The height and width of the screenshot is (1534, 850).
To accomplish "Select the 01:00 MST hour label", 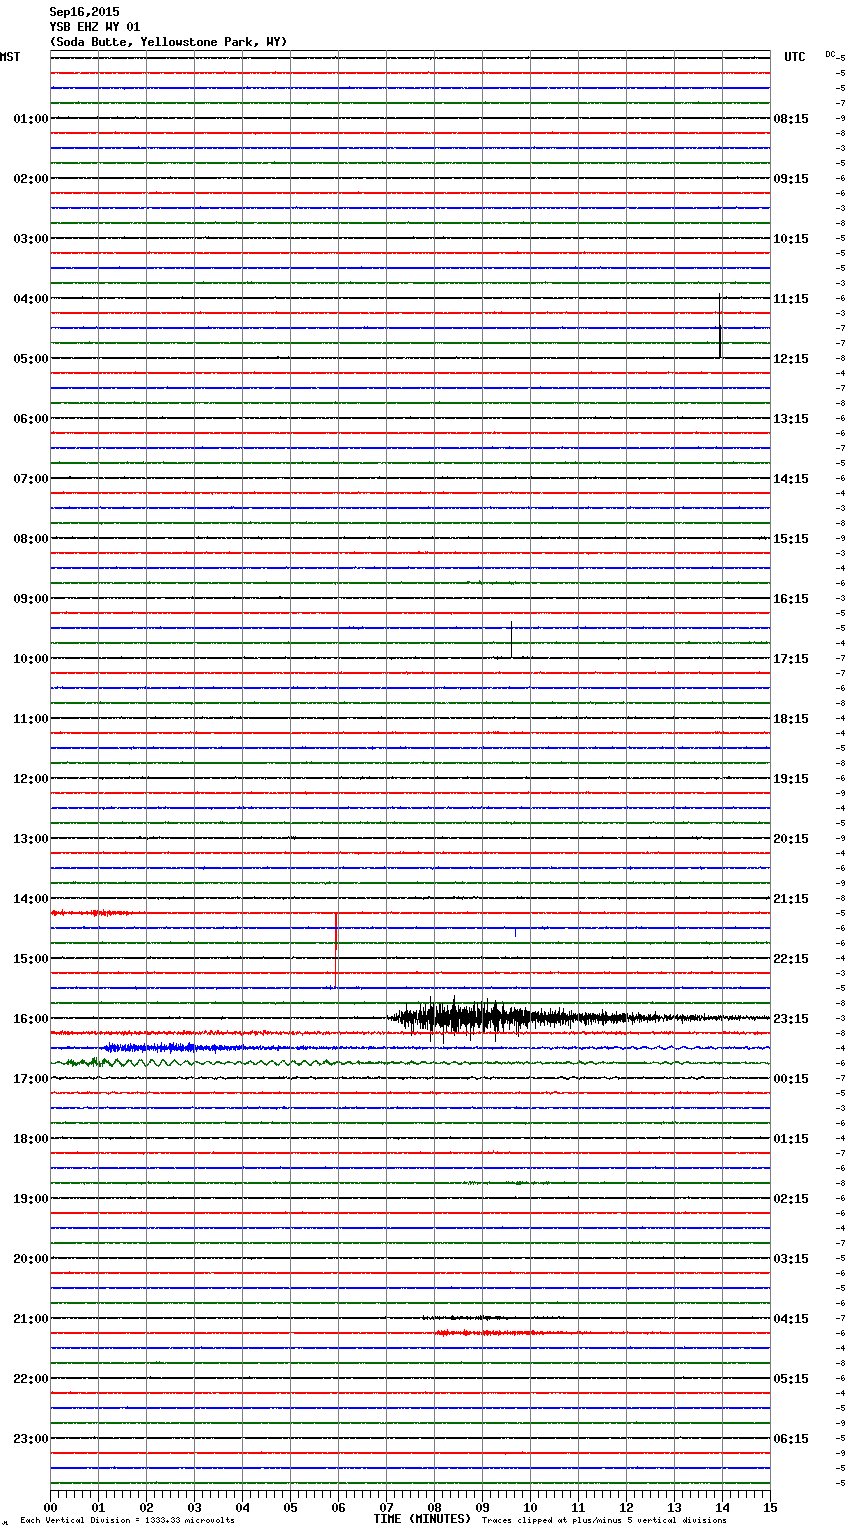I will coord(30,119).
